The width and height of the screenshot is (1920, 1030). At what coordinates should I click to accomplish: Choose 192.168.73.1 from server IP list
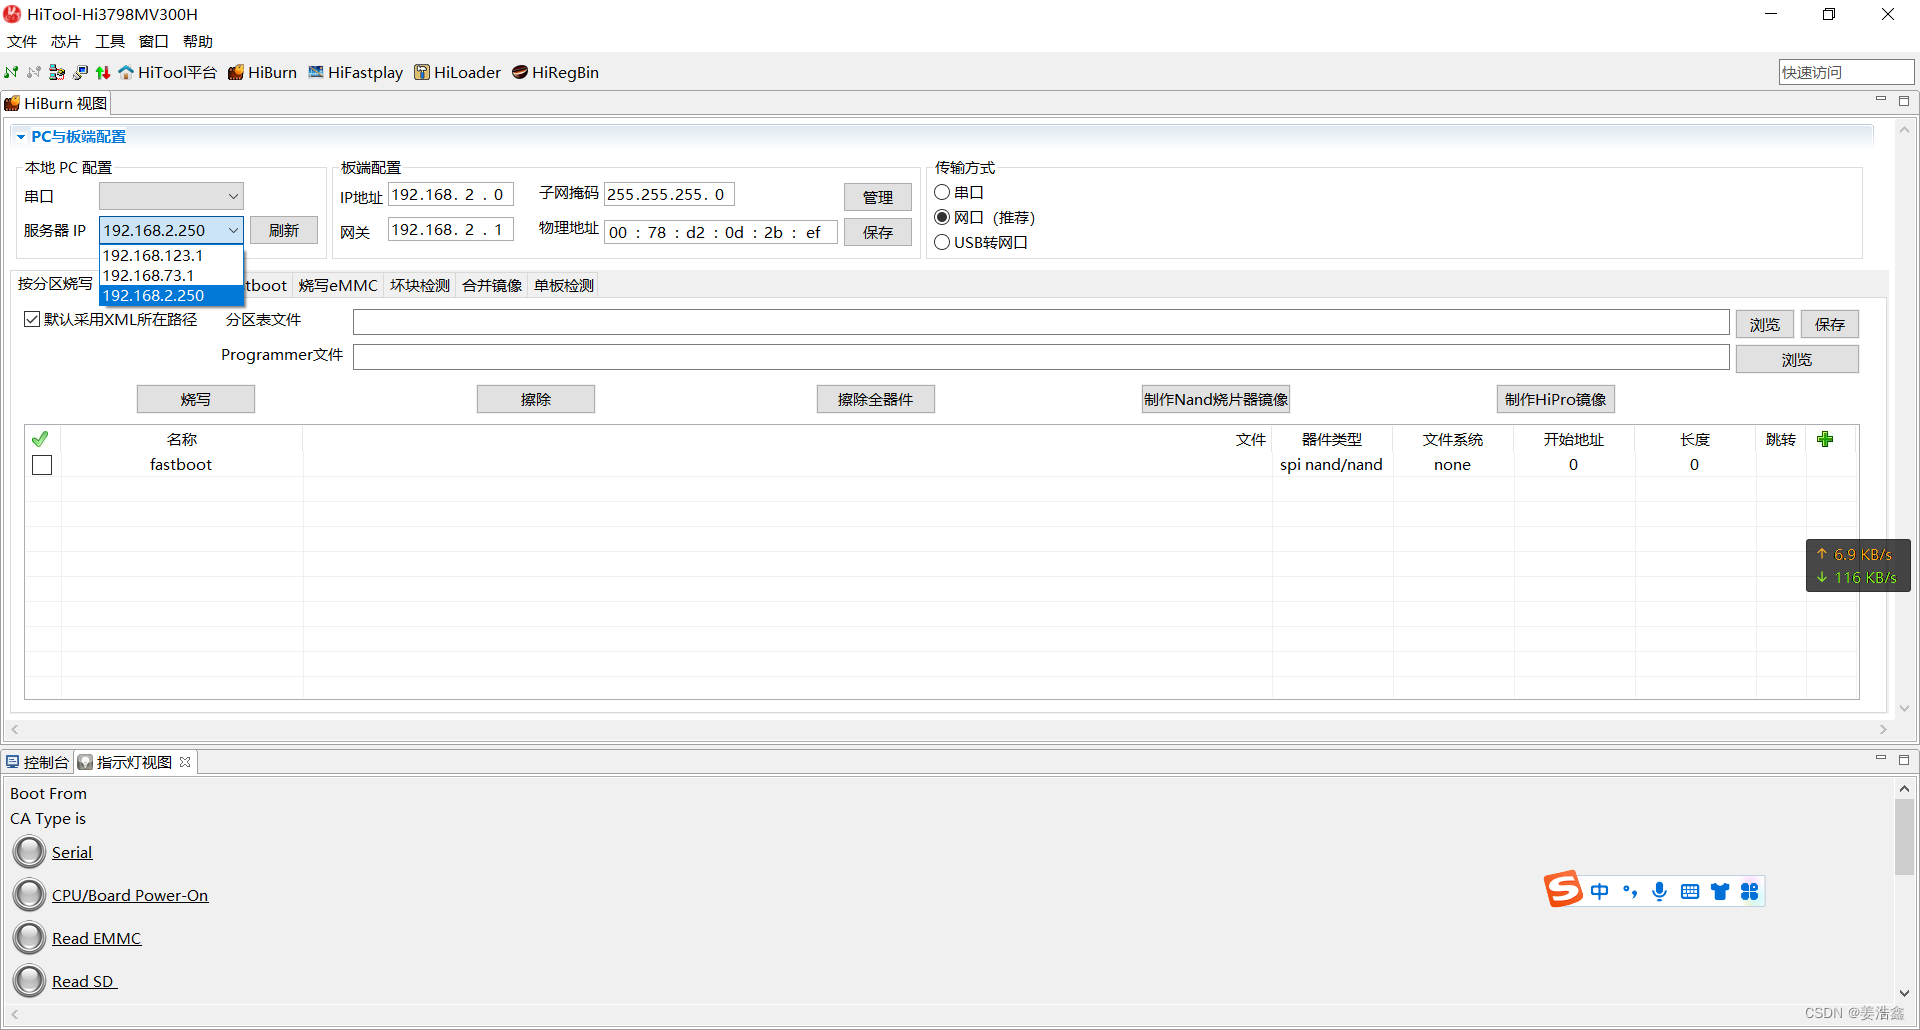[171, 275]
